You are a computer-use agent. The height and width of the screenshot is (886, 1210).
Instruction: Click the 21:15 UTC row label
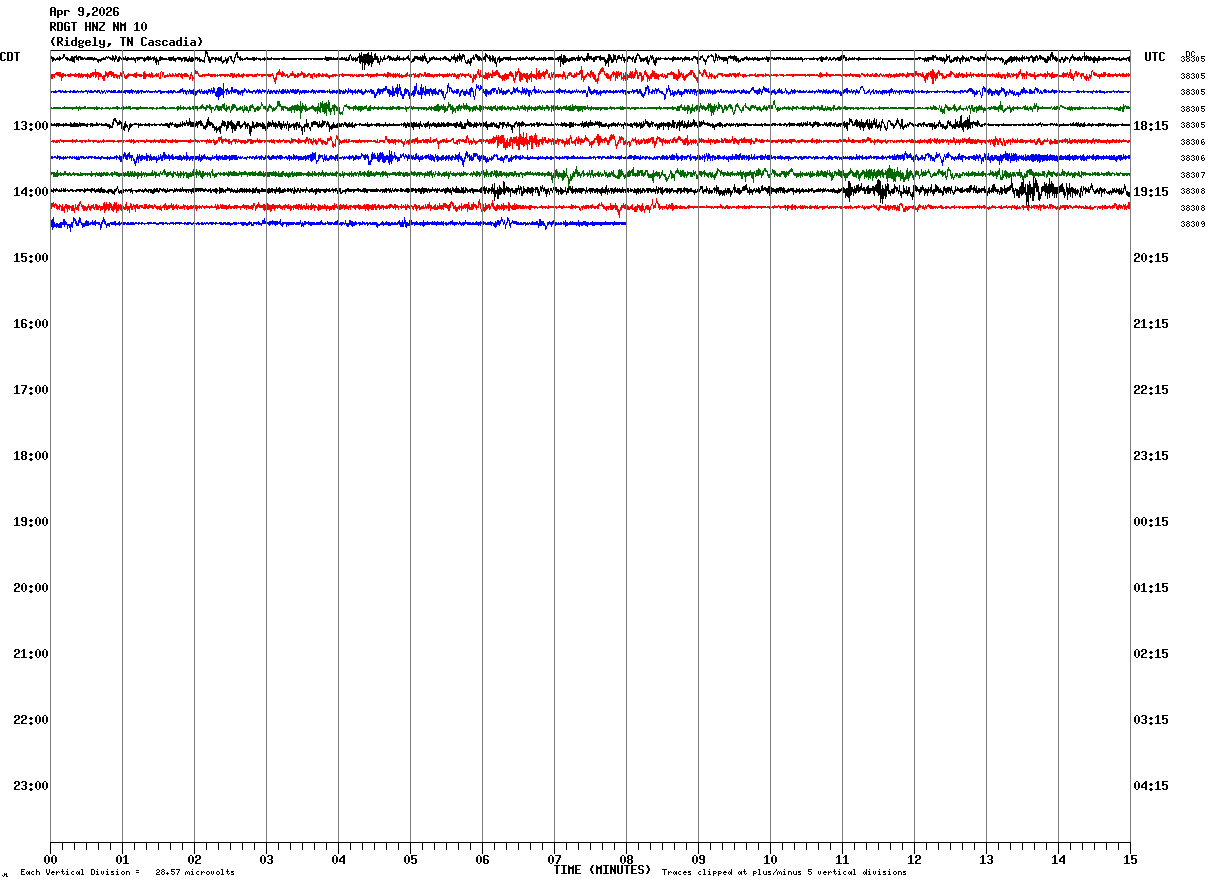click(x=1151, y=323)
